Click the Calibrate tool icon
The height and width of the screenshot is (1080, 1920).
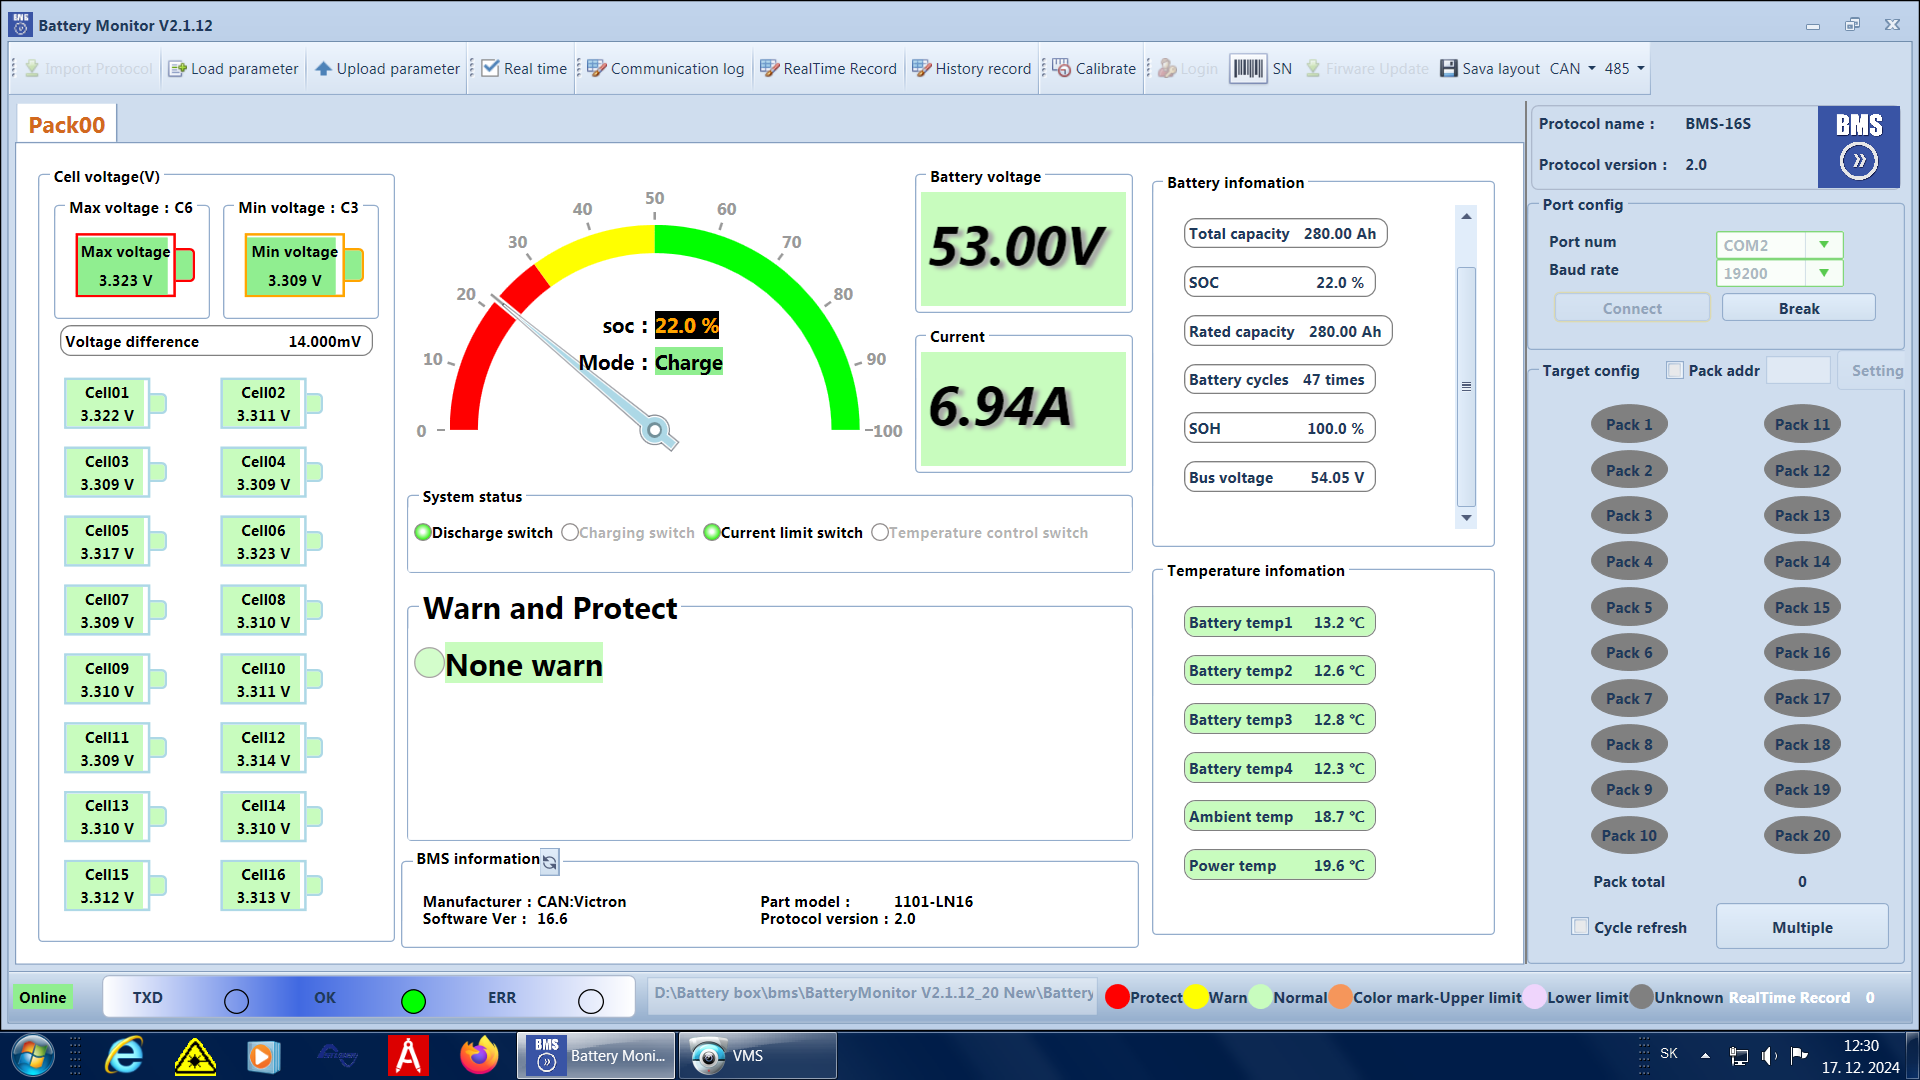pos(1061,69)
